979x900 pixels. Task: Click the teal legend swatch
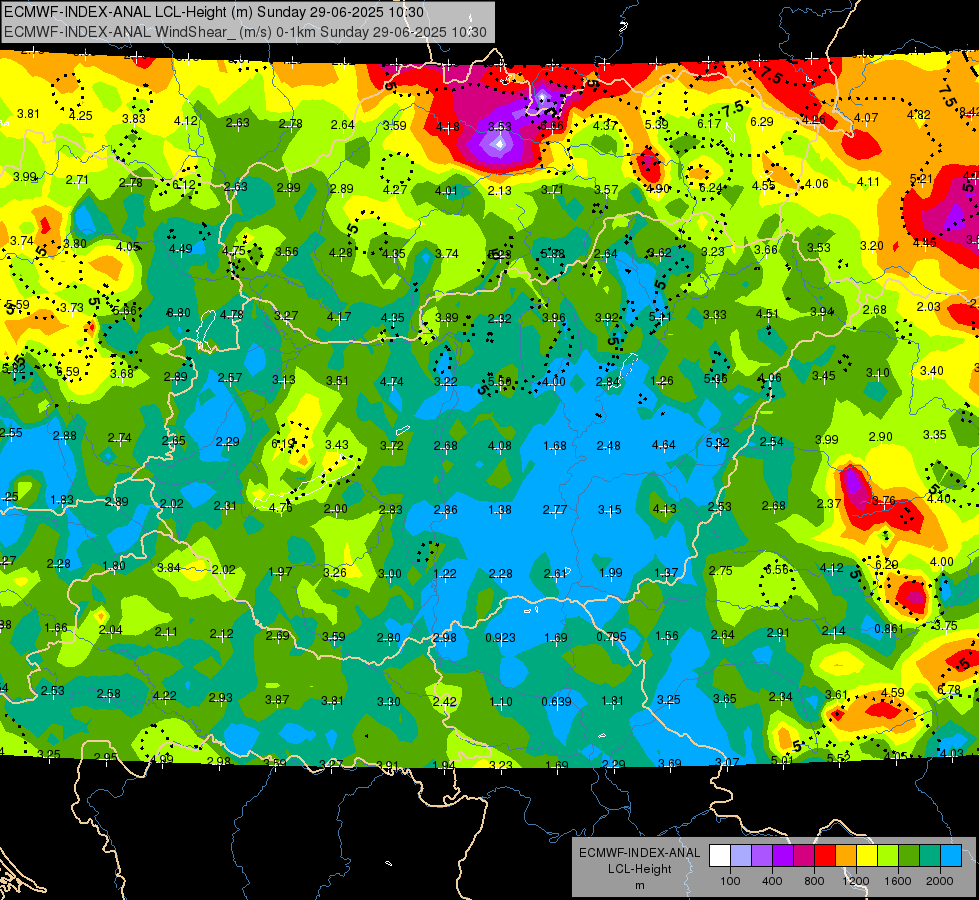coord(930,856)
